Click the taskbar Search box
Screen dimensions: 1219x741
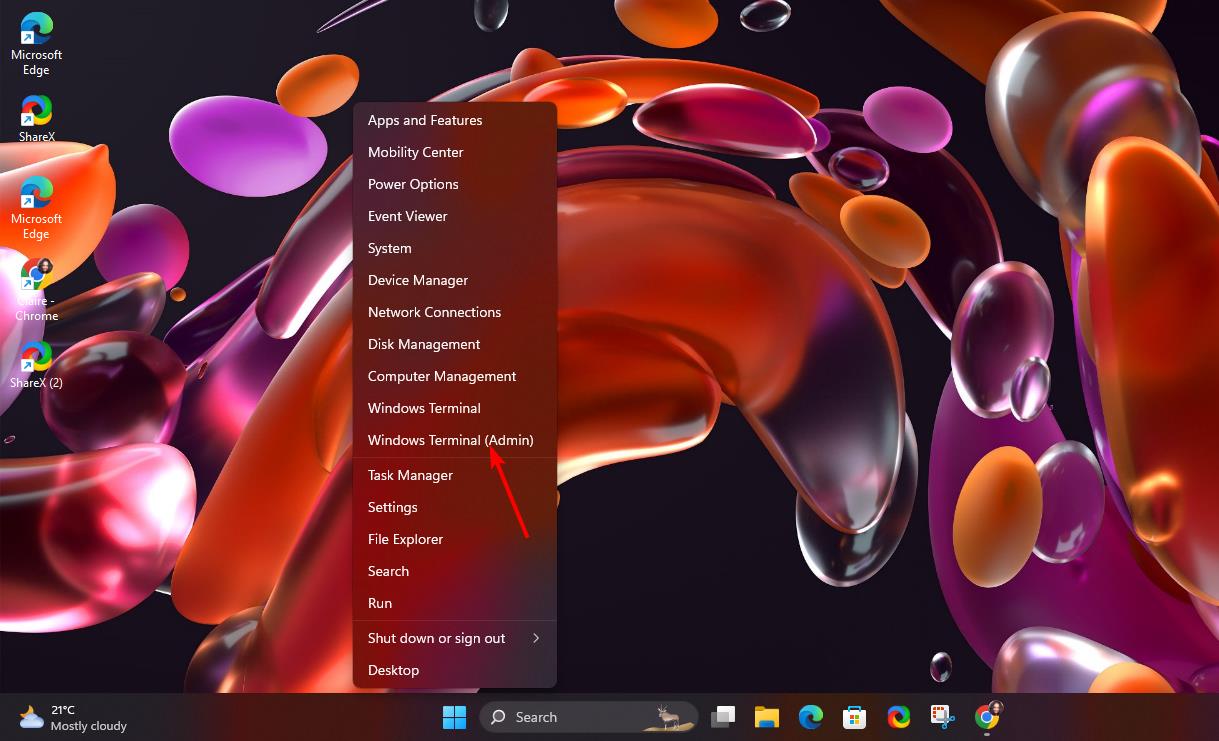[x=588, y=717]
